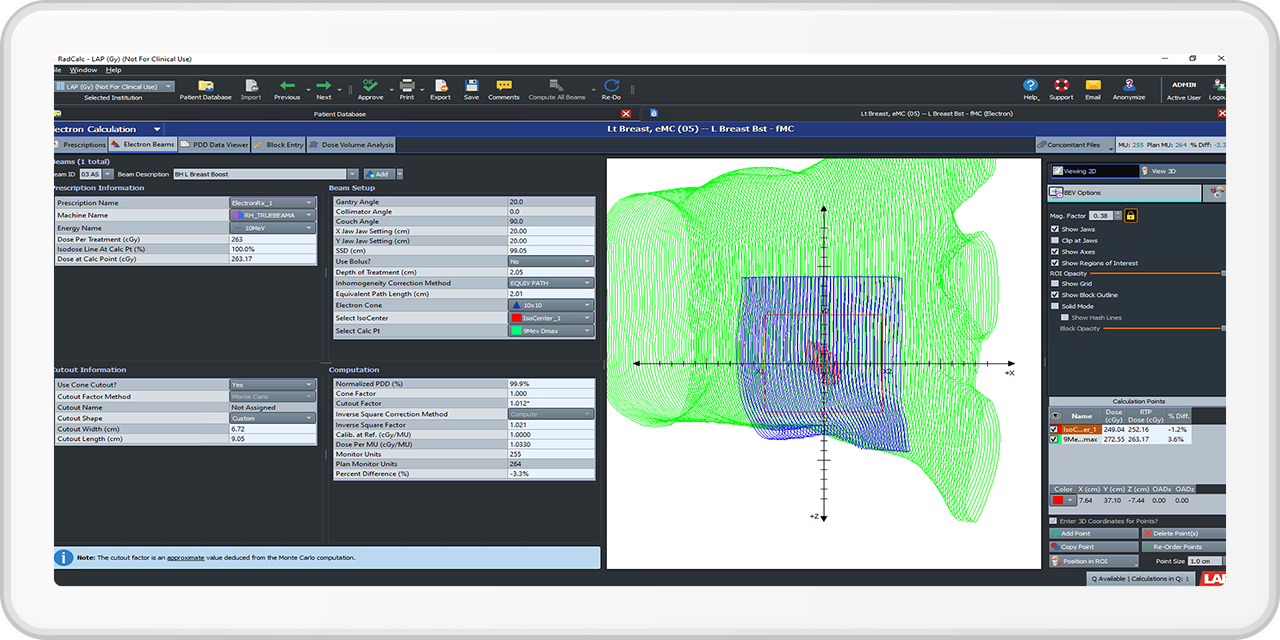Open the Energy Name 10MeV dropdown
This screenshot has width=1280, height=640.
pyautogui.click(x=272, y=227)
